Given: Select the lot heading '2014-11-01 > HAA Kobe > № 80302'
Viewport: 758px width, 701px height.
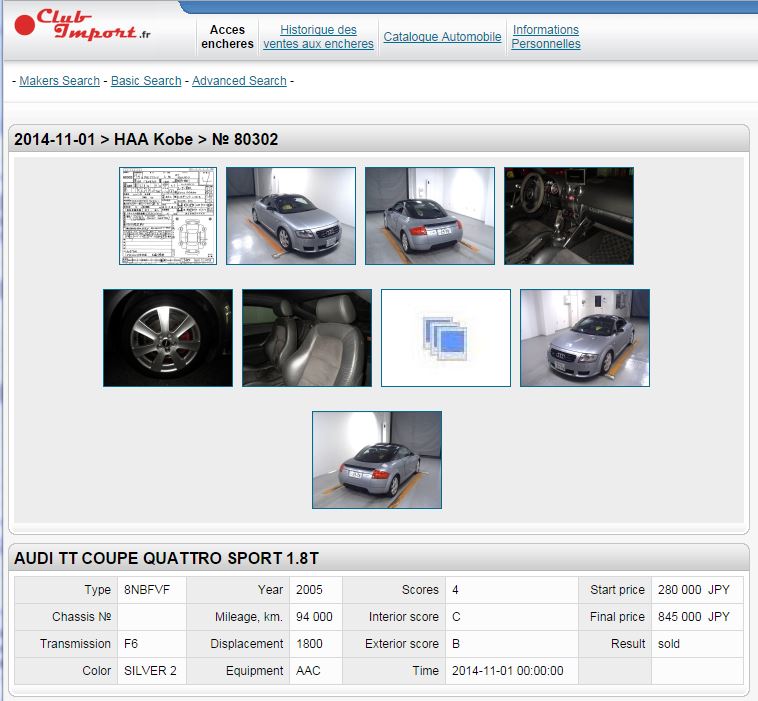Looking at the screenshot, I should 146,139.
